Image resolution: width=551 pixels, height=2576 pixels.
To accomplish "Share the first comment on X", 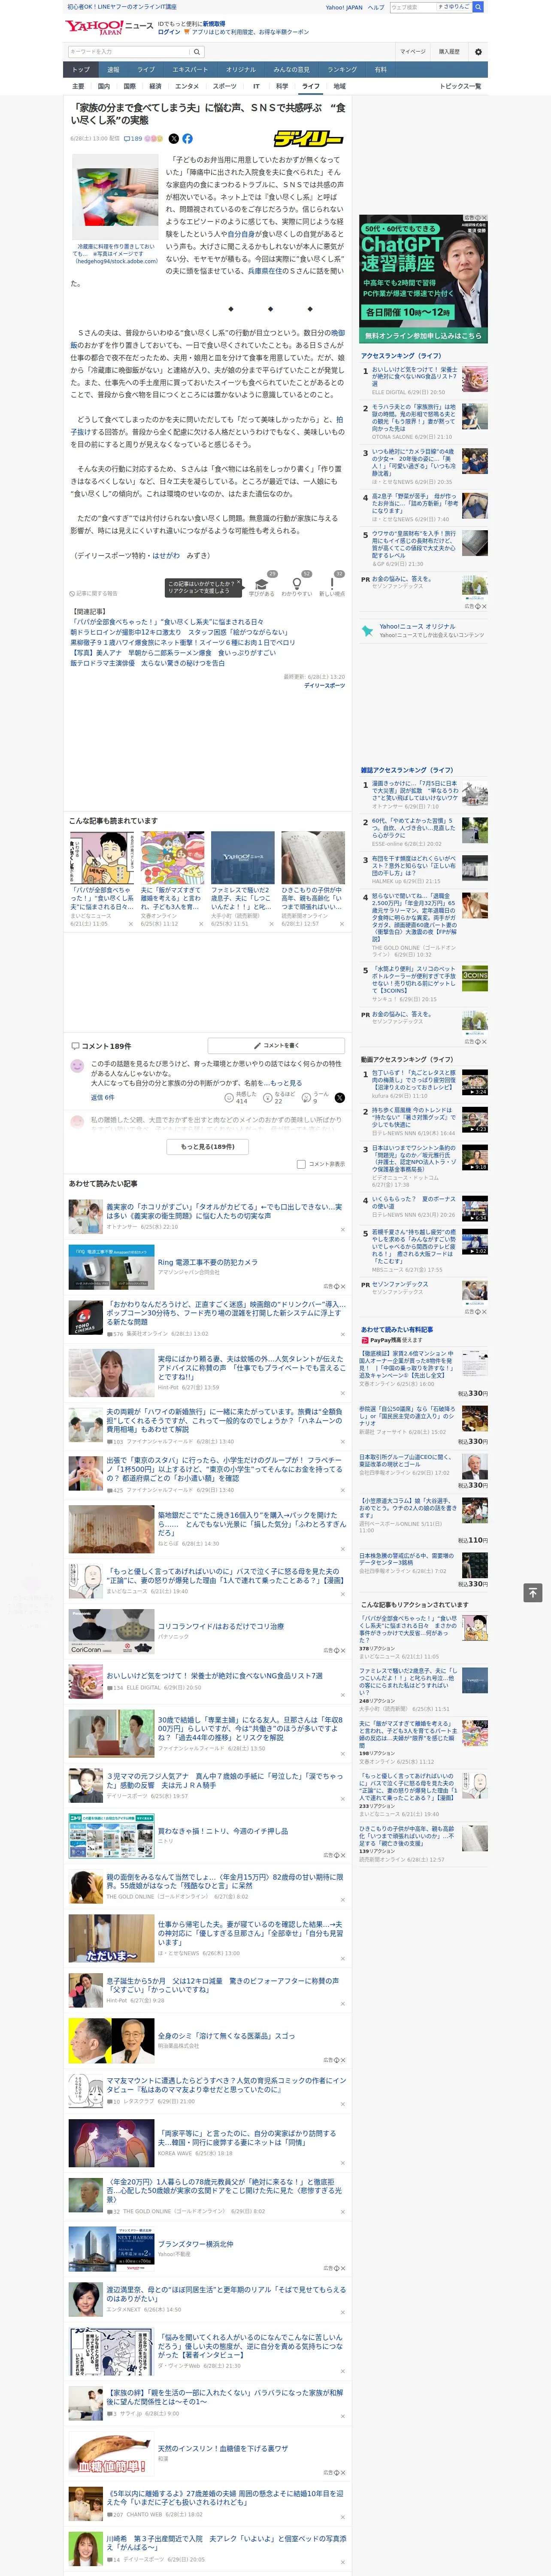I will point(340,1098).
